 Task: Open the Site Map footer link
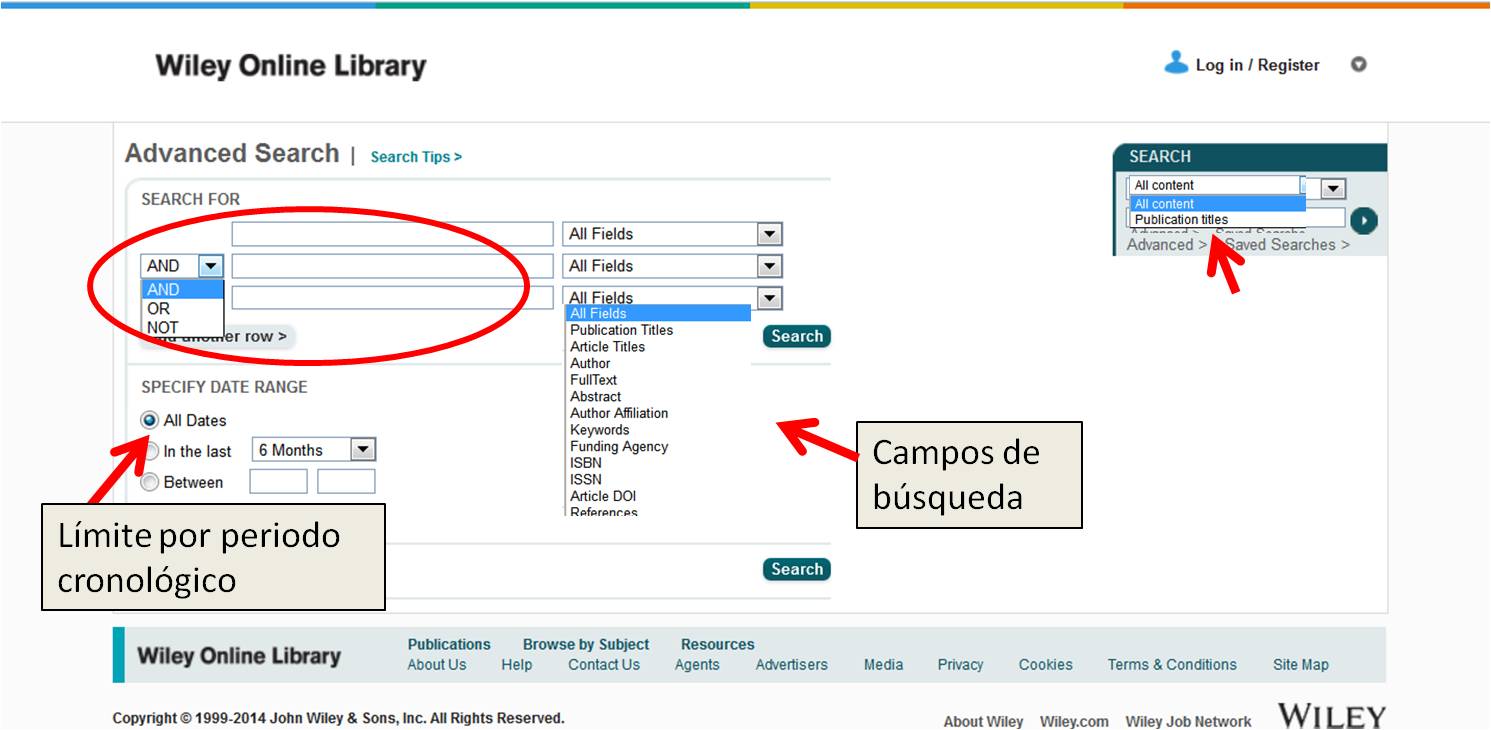[x=1301, y=665]
